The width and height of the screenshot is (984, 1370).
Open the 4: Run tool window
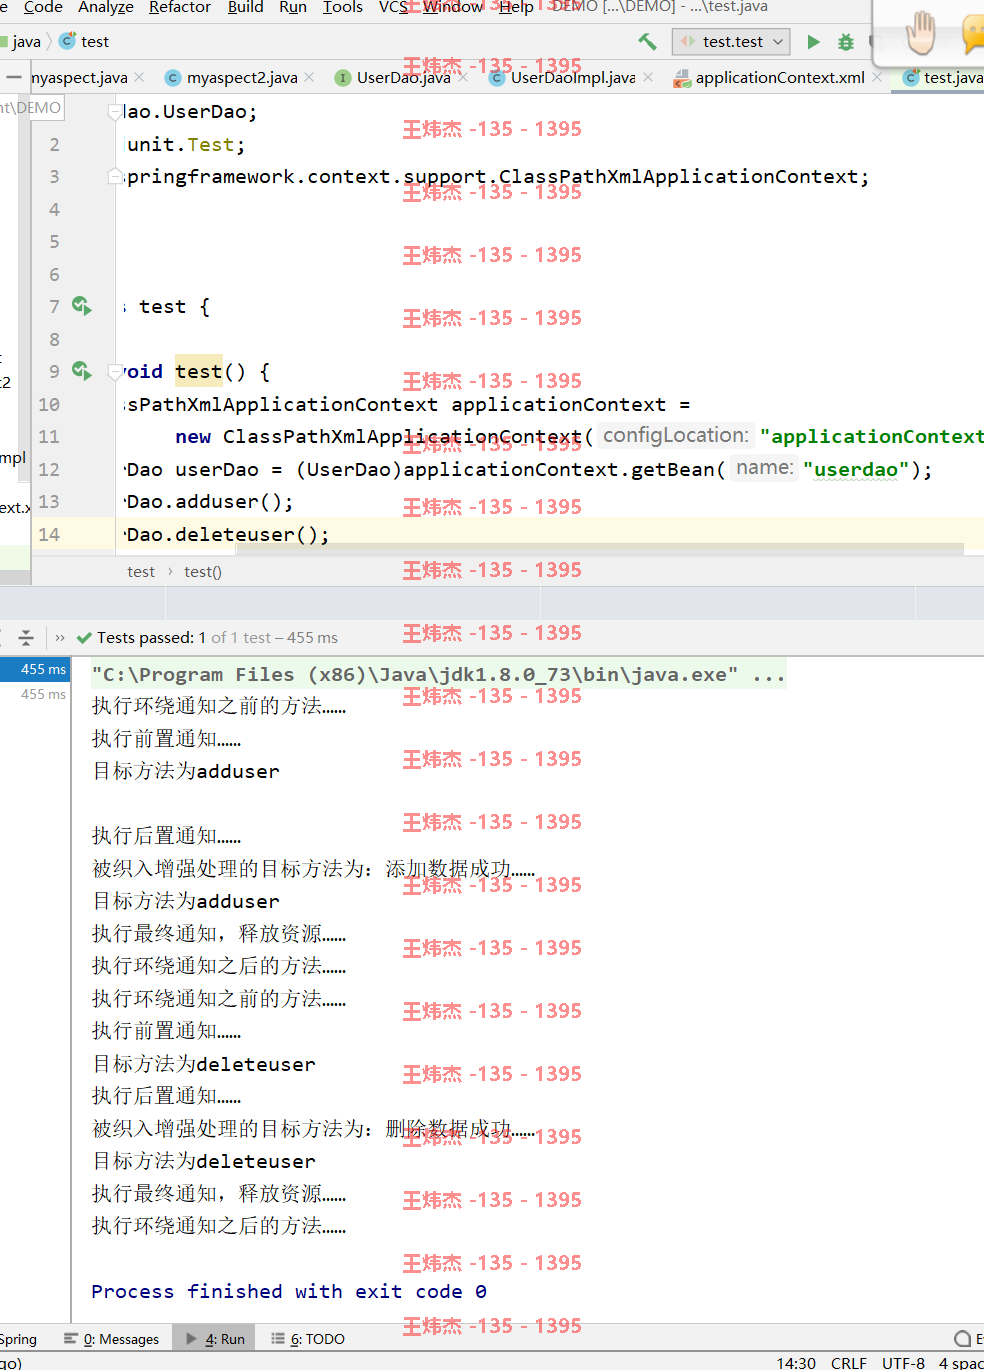pos(215,1338)
